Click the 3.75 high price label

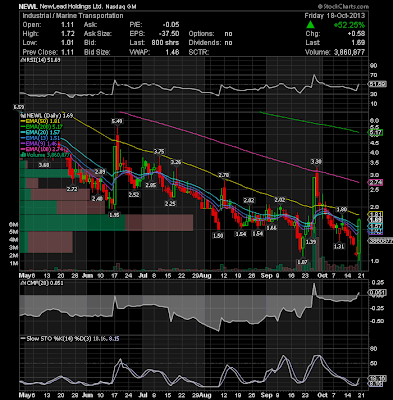[x=159, y=152]
